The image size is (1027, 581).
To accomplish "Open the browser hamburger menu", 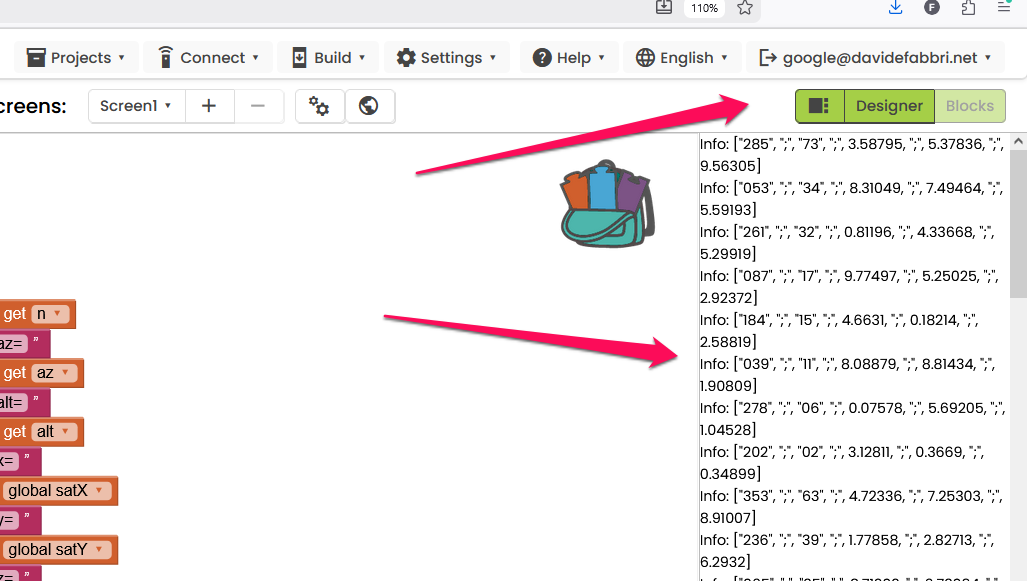I will point(1003,8).
